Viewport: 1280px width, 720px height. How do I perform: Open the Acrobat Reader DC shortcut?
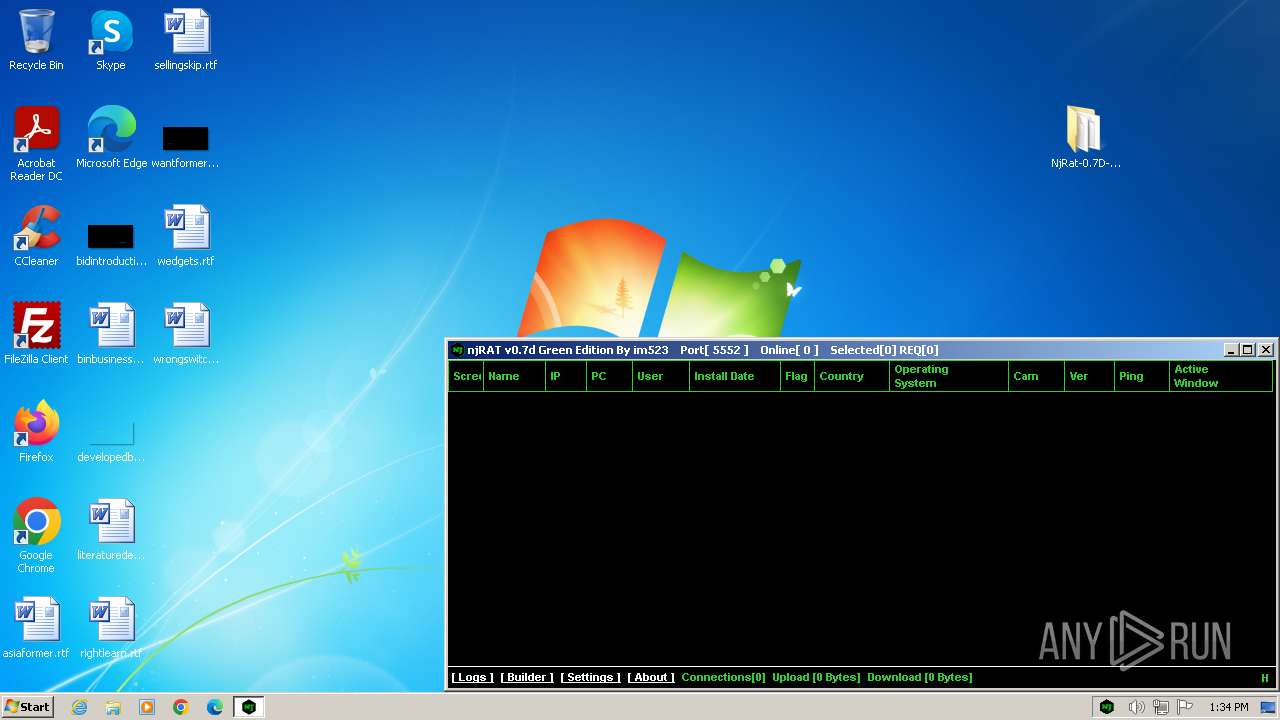(36, 144)
